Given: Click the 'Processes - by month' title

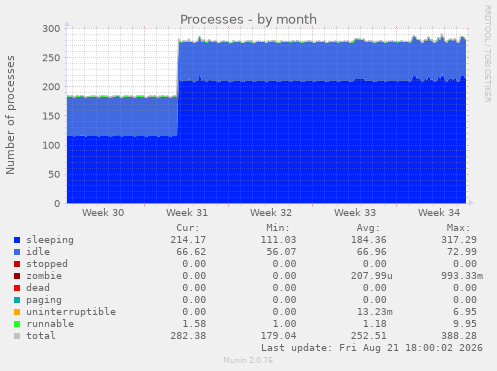Looking at the screenshot, I should point(248,19).
